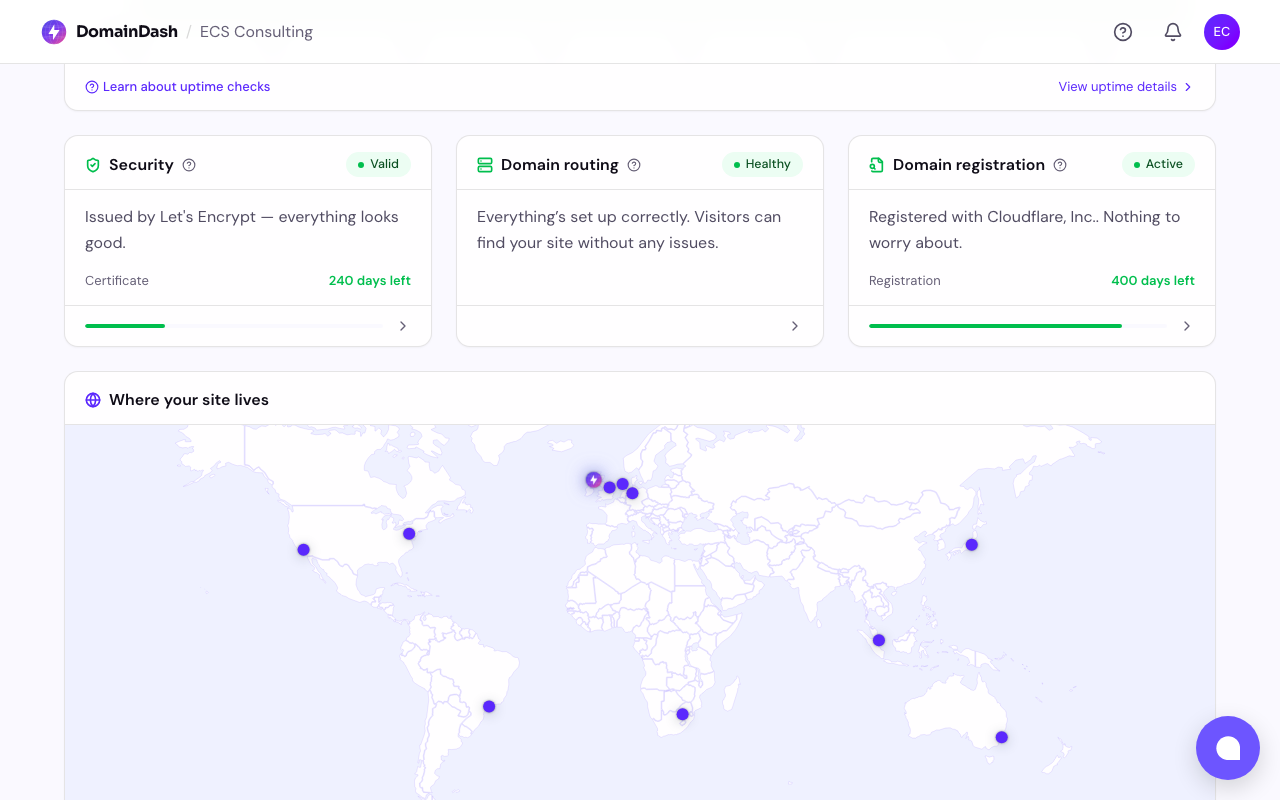Click the Domain registration document icon

click(x=876, y=164)
